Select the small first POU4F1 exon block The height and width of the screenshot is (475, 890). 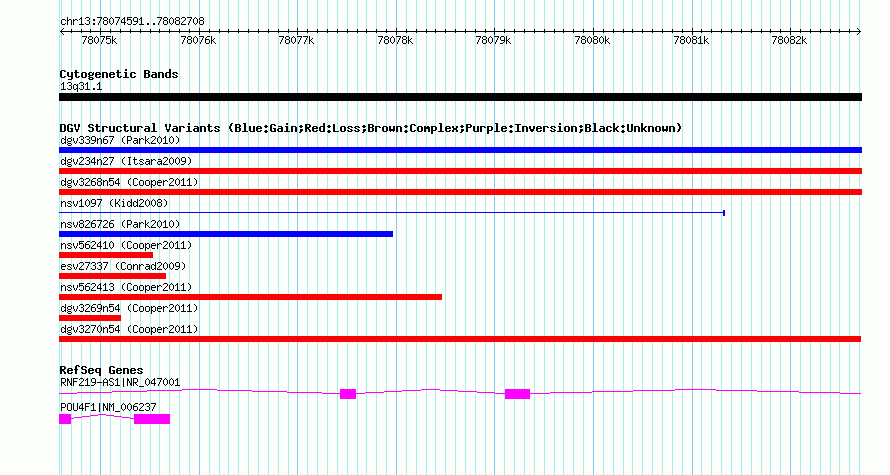pos(65,419)
